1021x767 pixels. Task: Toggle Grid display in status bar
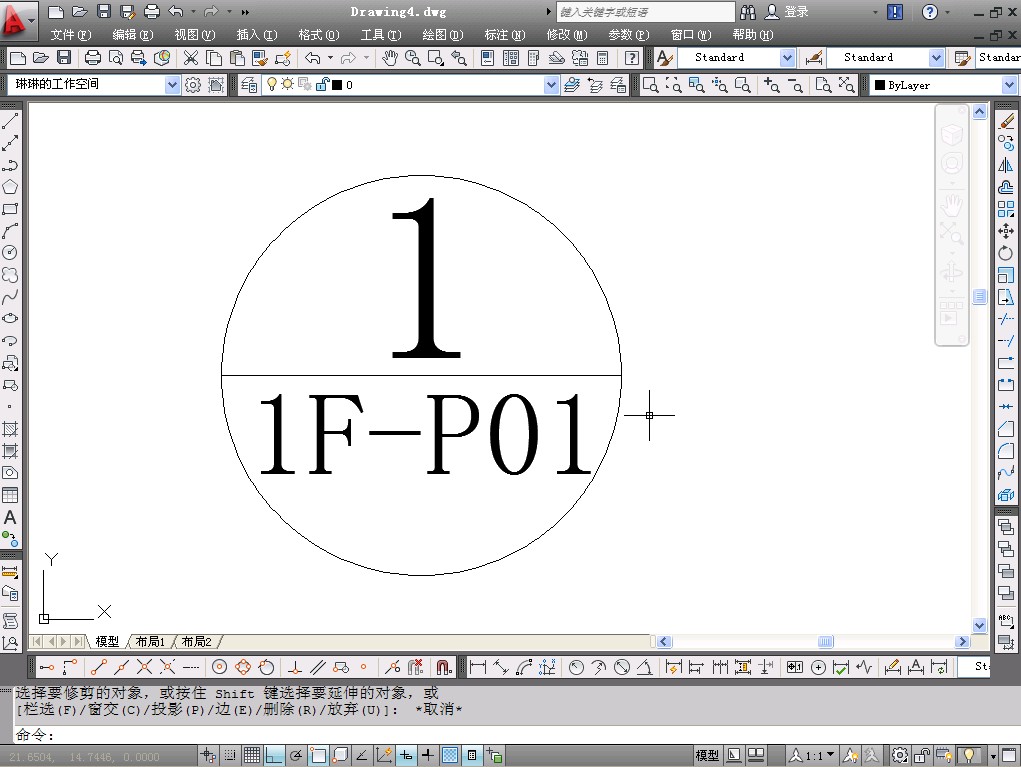coord(252,755)
